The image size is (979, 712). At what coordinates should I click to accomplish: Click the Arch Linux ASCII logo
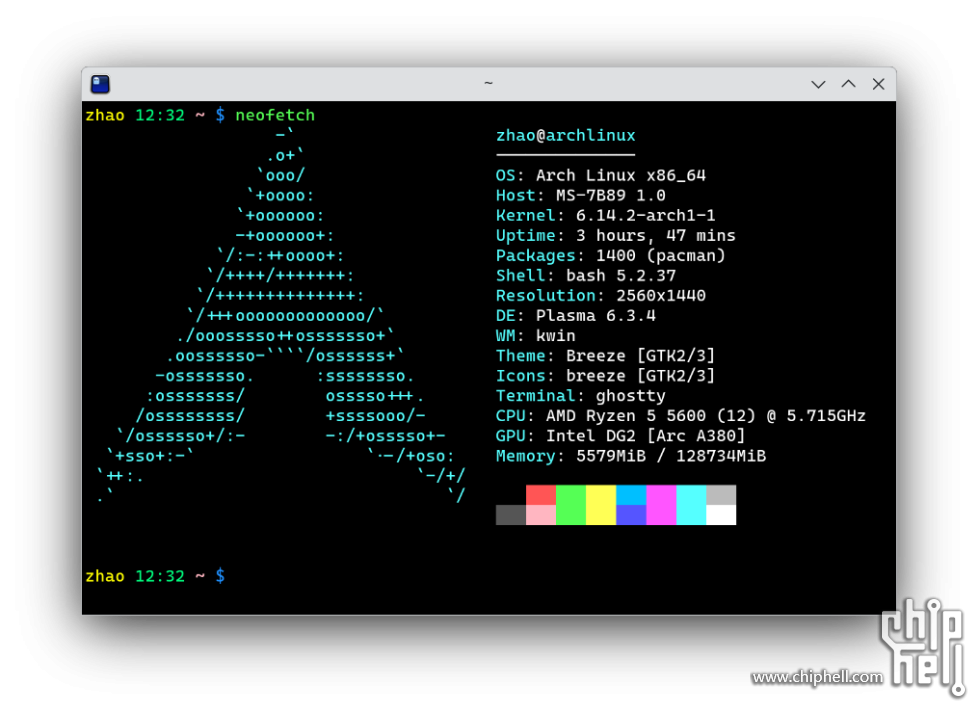point(281,315)
